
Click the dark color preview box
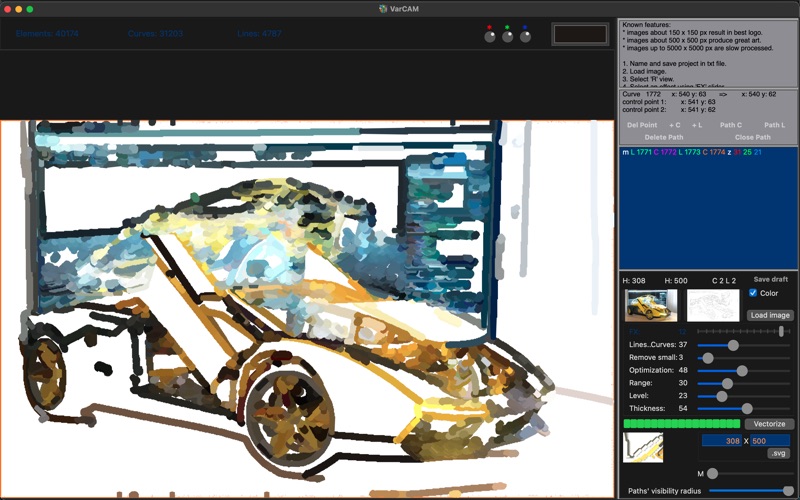580,34
